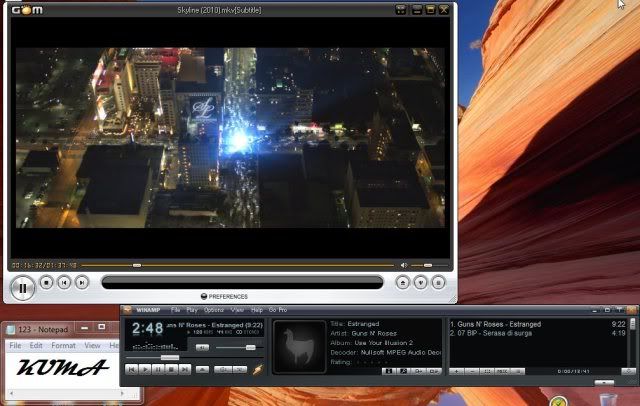This screenshot has height=406, width=640.
Task: Adjust GOM volume slider
Action: click(428, 265)
